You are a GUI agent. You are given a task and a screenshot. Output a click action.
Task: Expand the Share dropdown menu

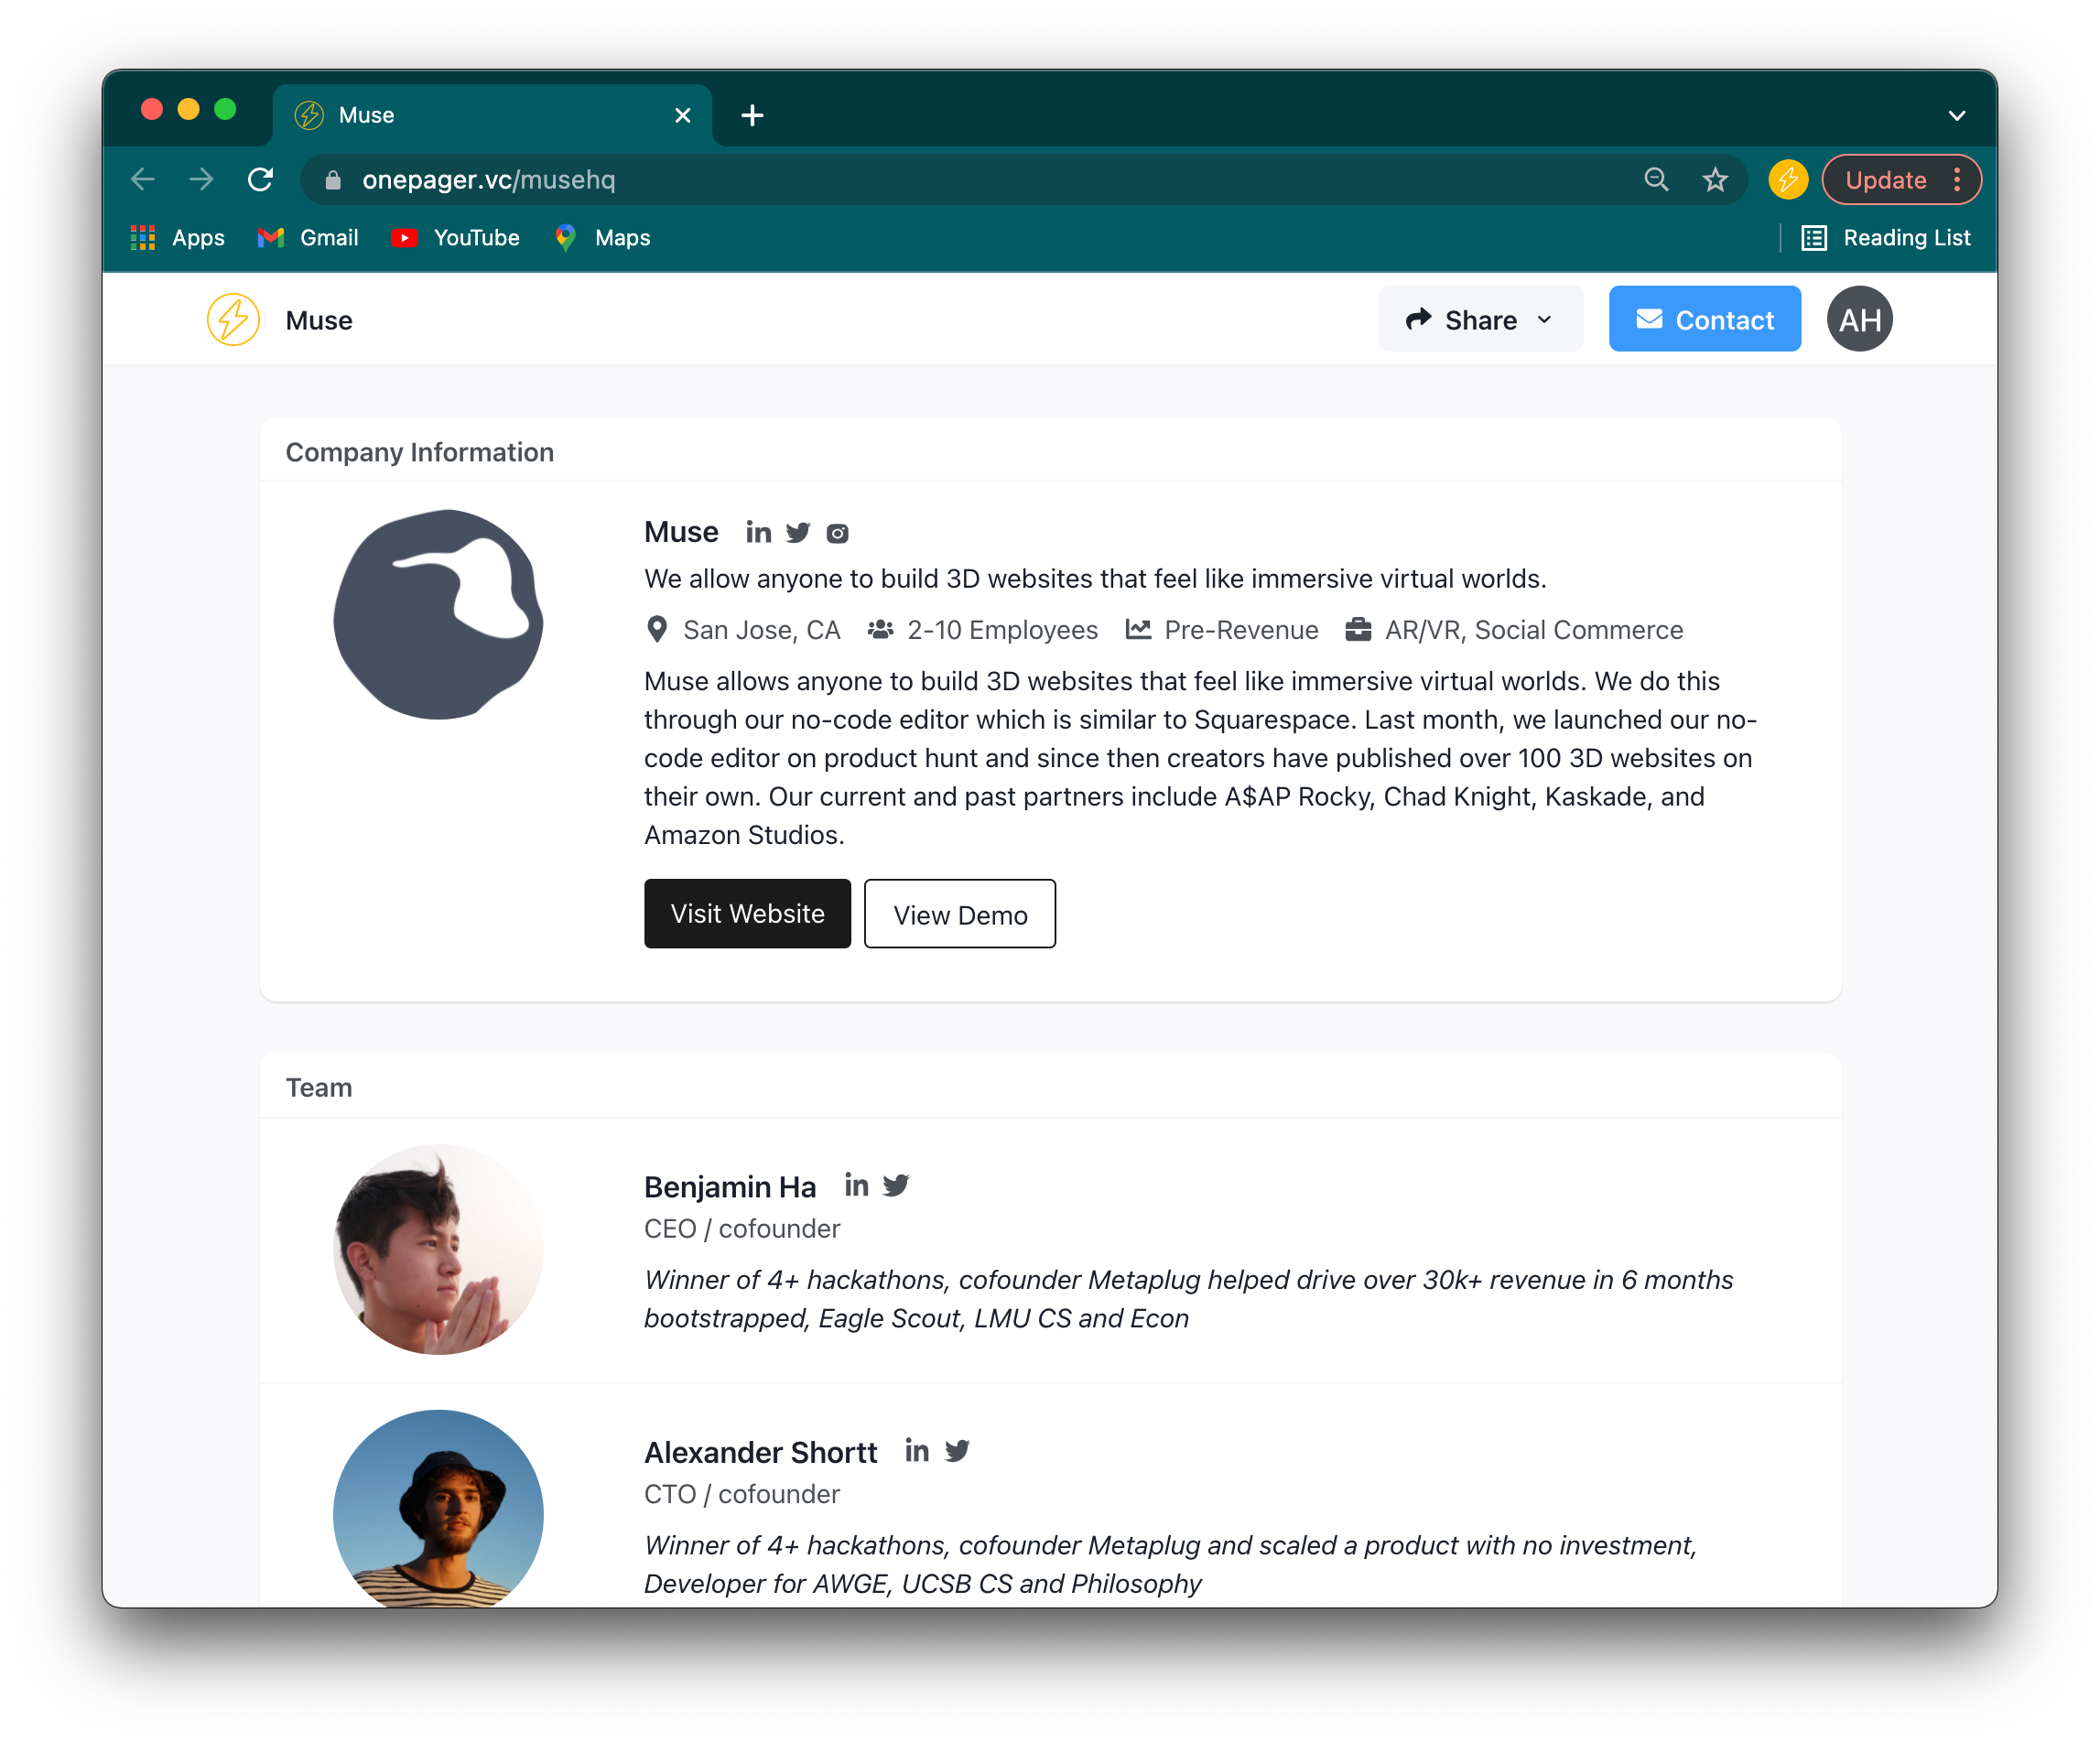pos(1480,320)
